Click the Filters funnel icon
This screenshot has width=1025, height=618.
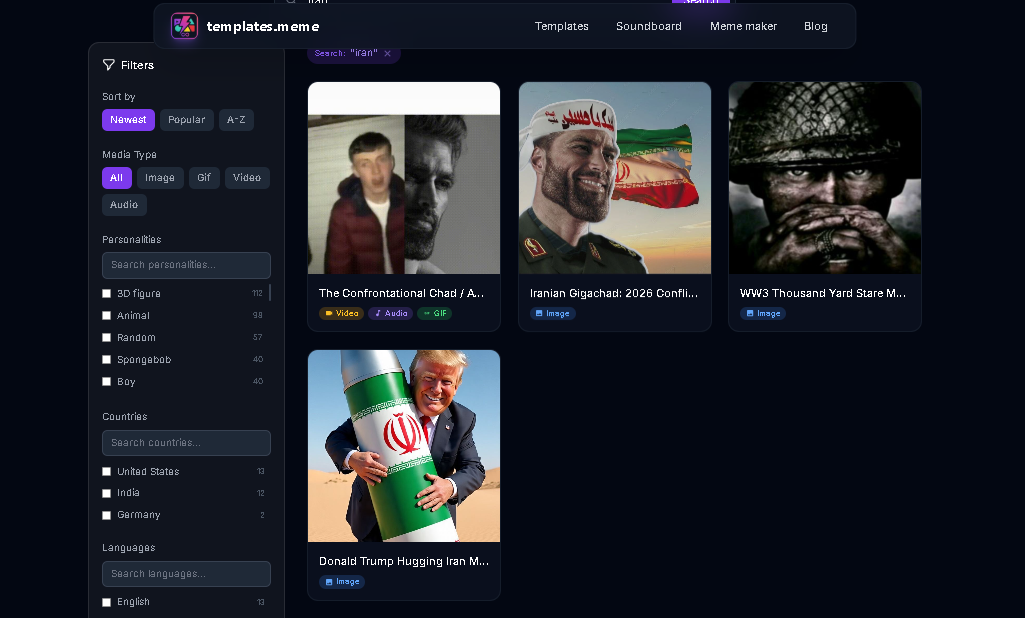tap(109, 65)
